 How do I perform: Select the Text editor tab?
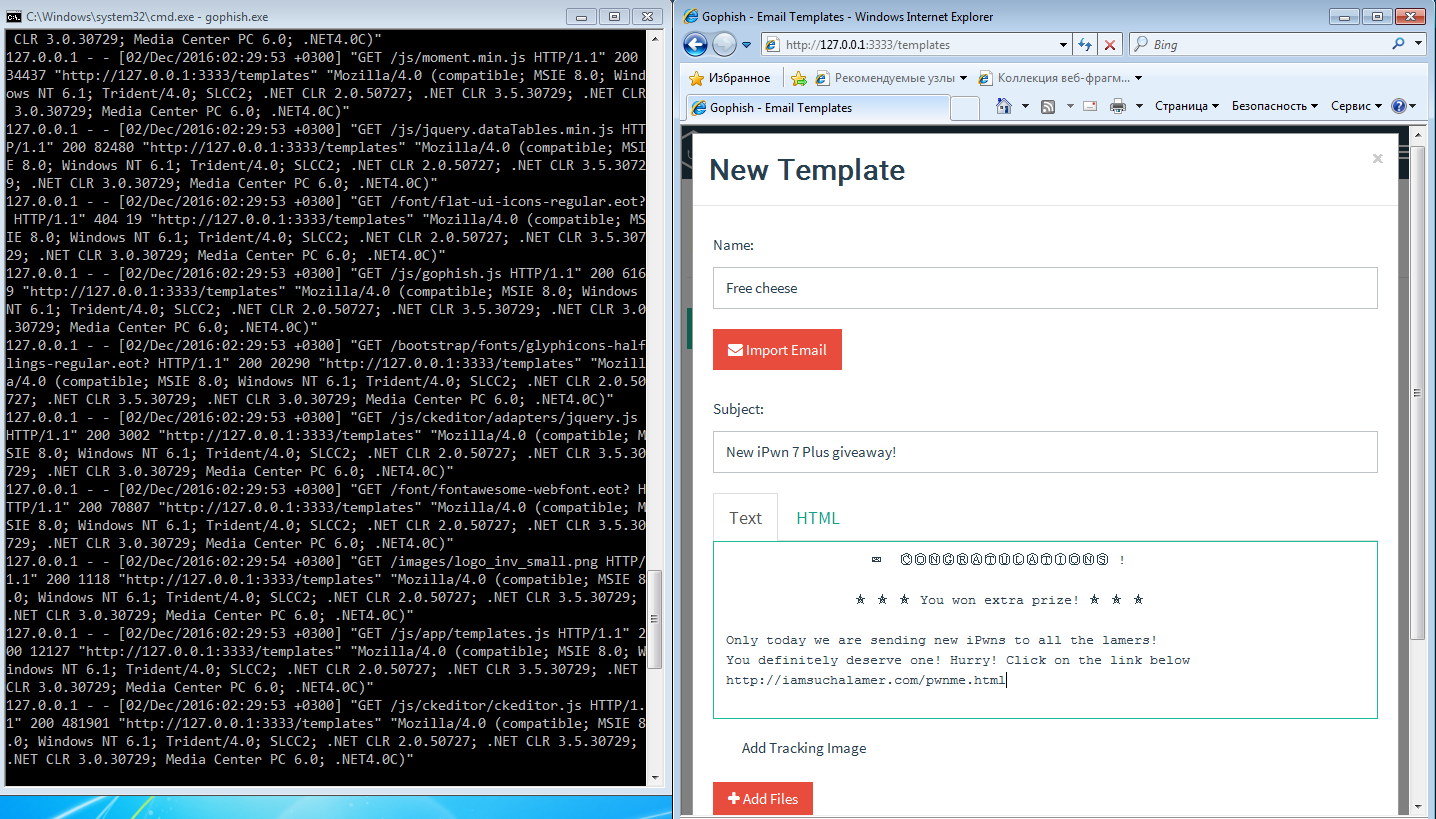745,518
